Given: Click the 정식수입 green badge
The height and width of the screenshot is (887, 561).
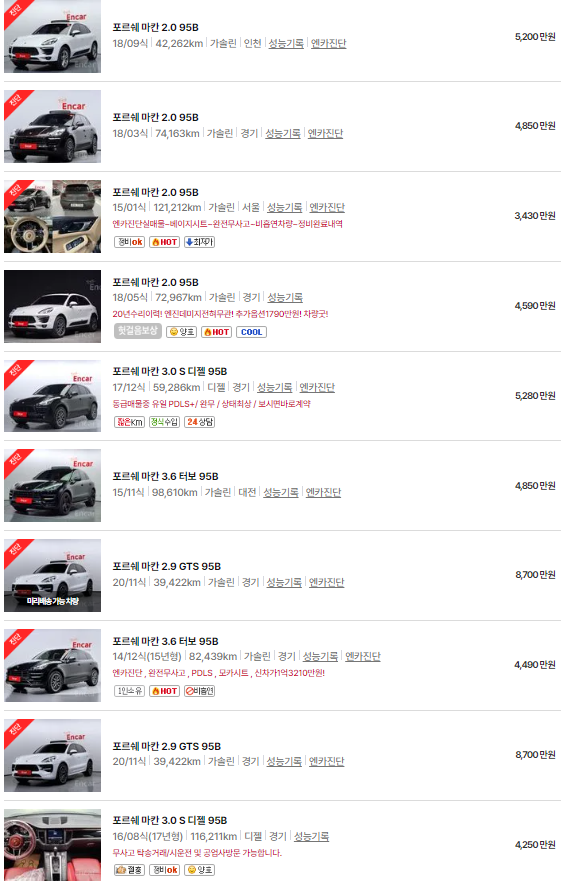Looking at the screenshot, I should click(164, 422).
